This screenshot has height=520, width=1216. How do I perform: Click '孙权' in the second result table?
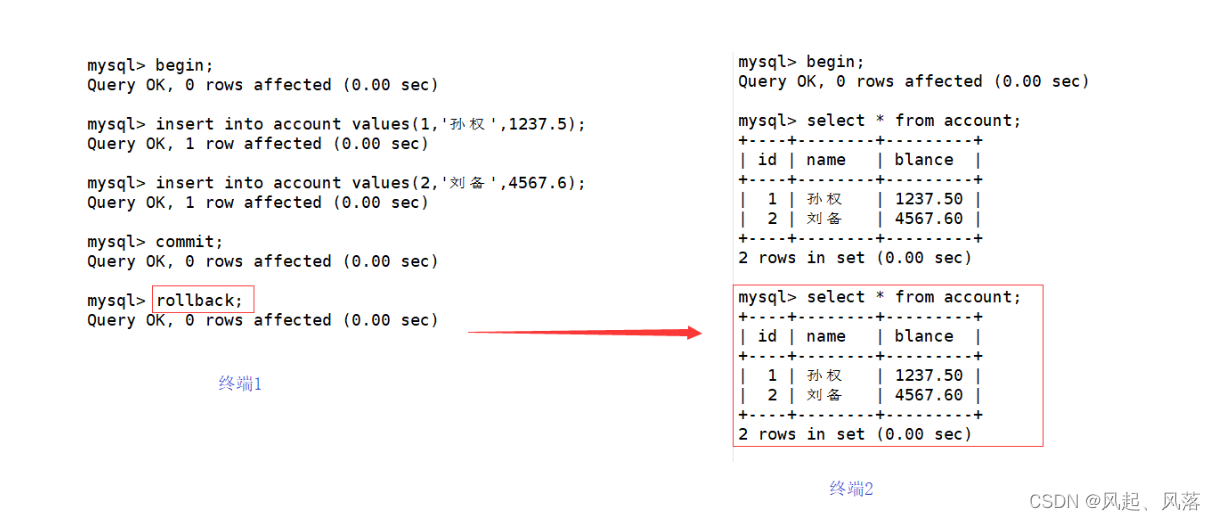(x=824, y=376)
